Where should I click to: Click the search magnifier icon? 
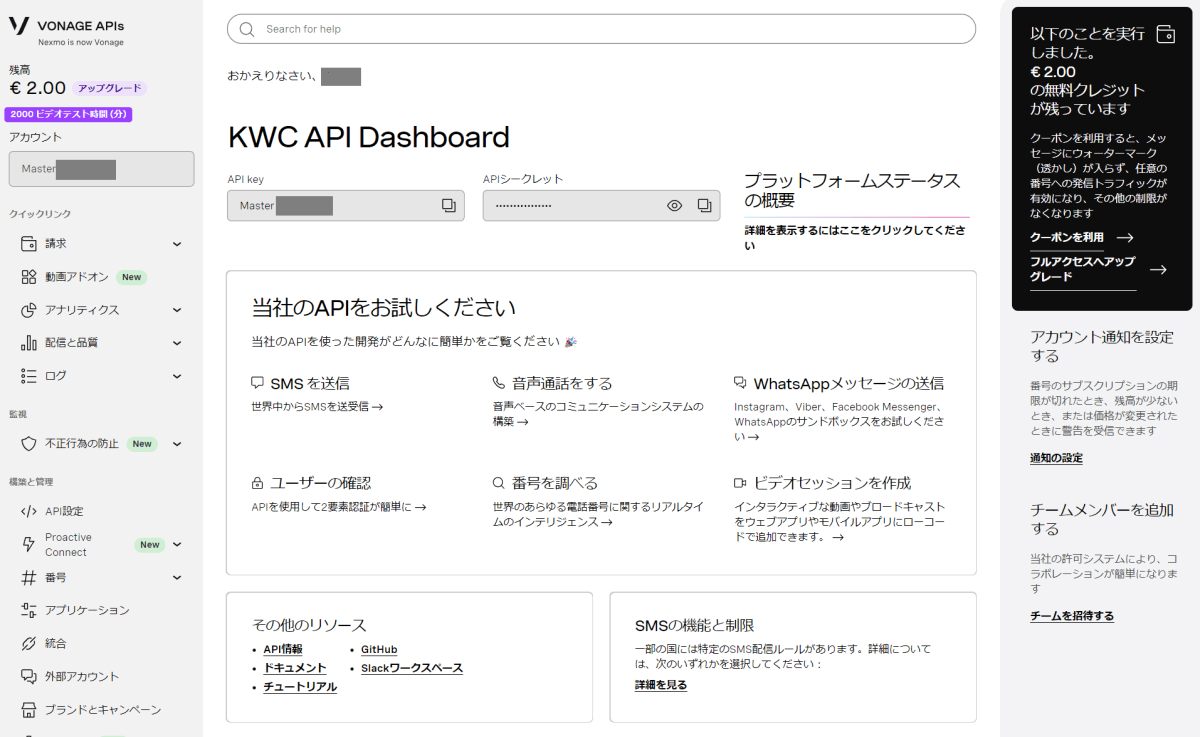[x=247, y=29]
